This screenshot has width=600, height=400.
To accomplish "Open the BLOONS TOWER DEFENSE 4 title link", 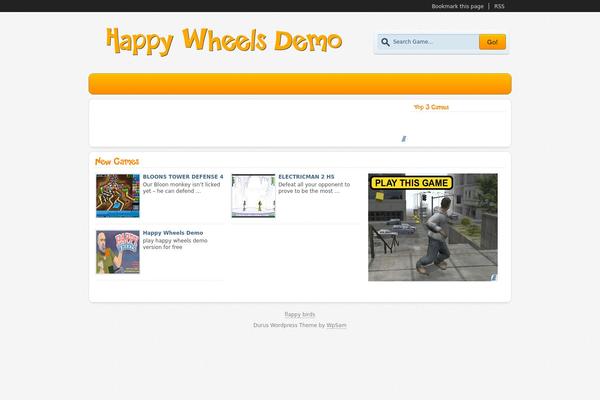I will [183, 176].
